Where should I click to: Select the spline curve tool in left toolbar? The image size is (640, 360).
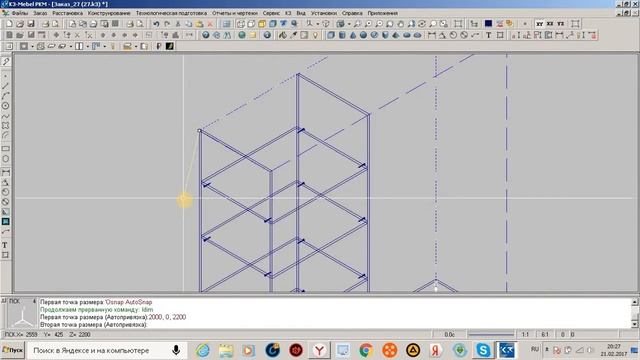click(x=5, y=116)
